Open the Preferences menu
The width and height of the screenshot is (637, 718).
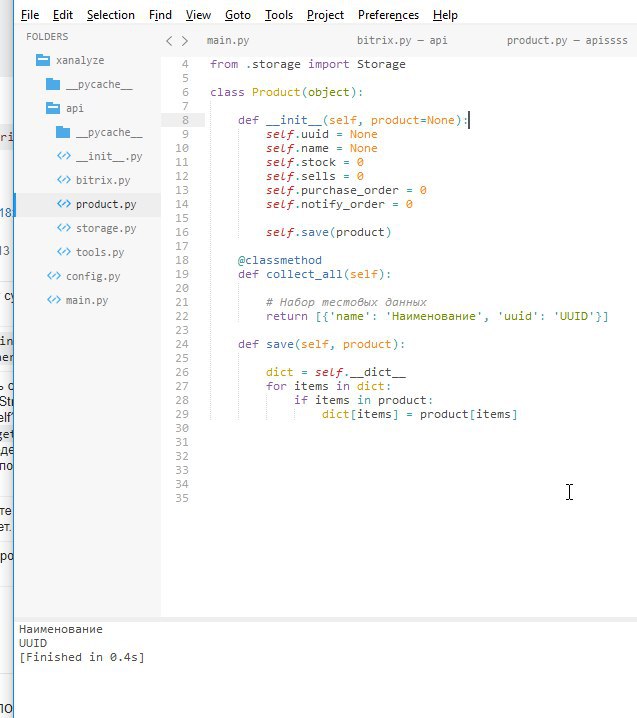[388, 15]
